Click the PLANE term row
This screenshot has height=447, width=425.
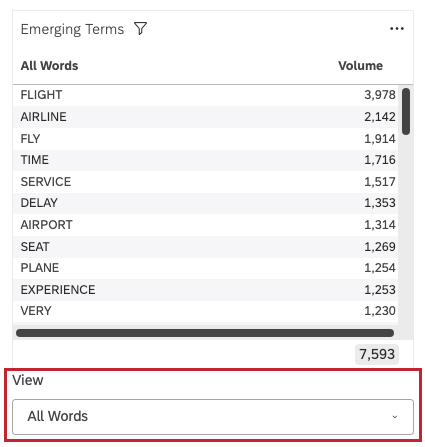pos(205,268)
